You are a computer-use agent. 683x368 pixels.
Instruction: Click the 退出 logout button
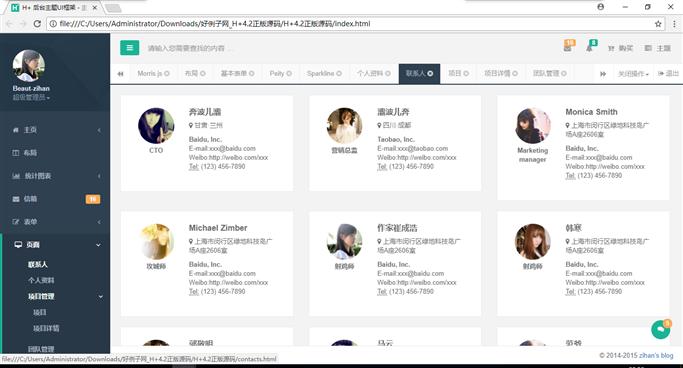[669, 74]
